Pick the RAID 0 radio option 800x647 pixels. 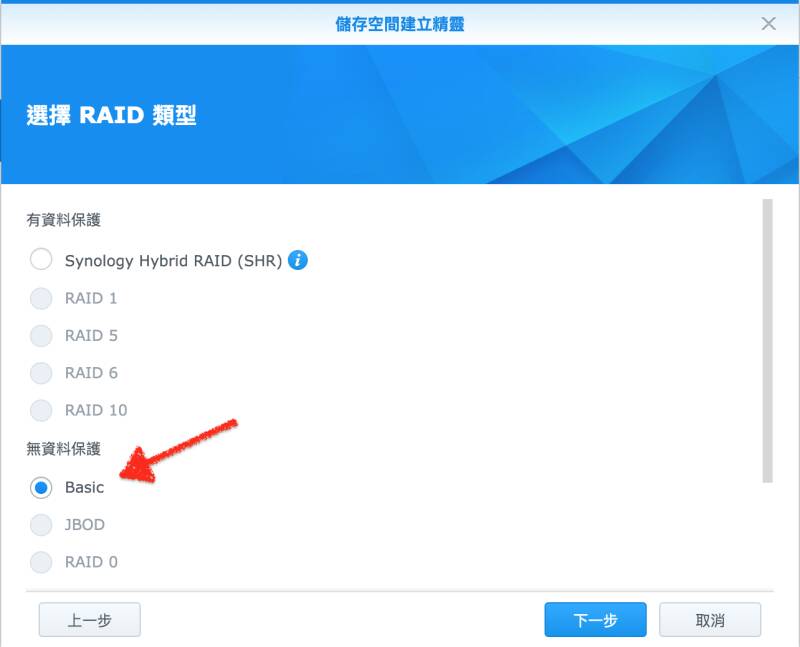pos(41,562)
